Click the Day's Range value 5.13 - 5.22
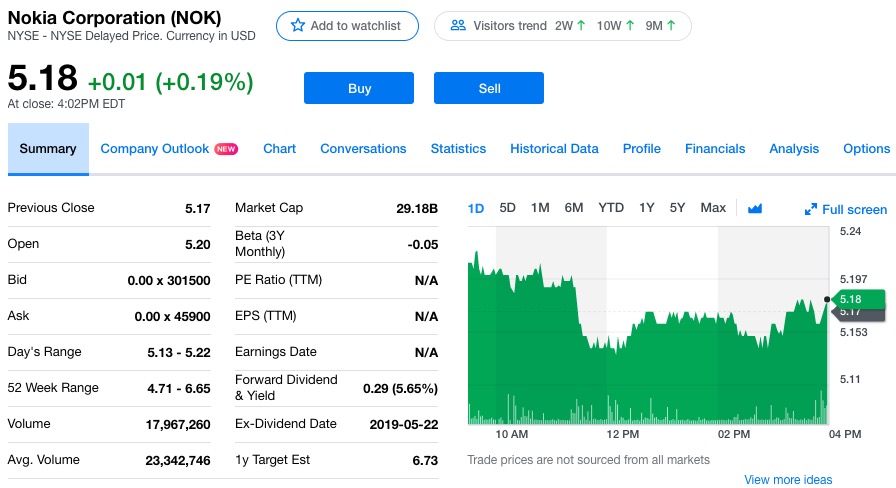This screenshot has height=488, width=896. [179, 353]
